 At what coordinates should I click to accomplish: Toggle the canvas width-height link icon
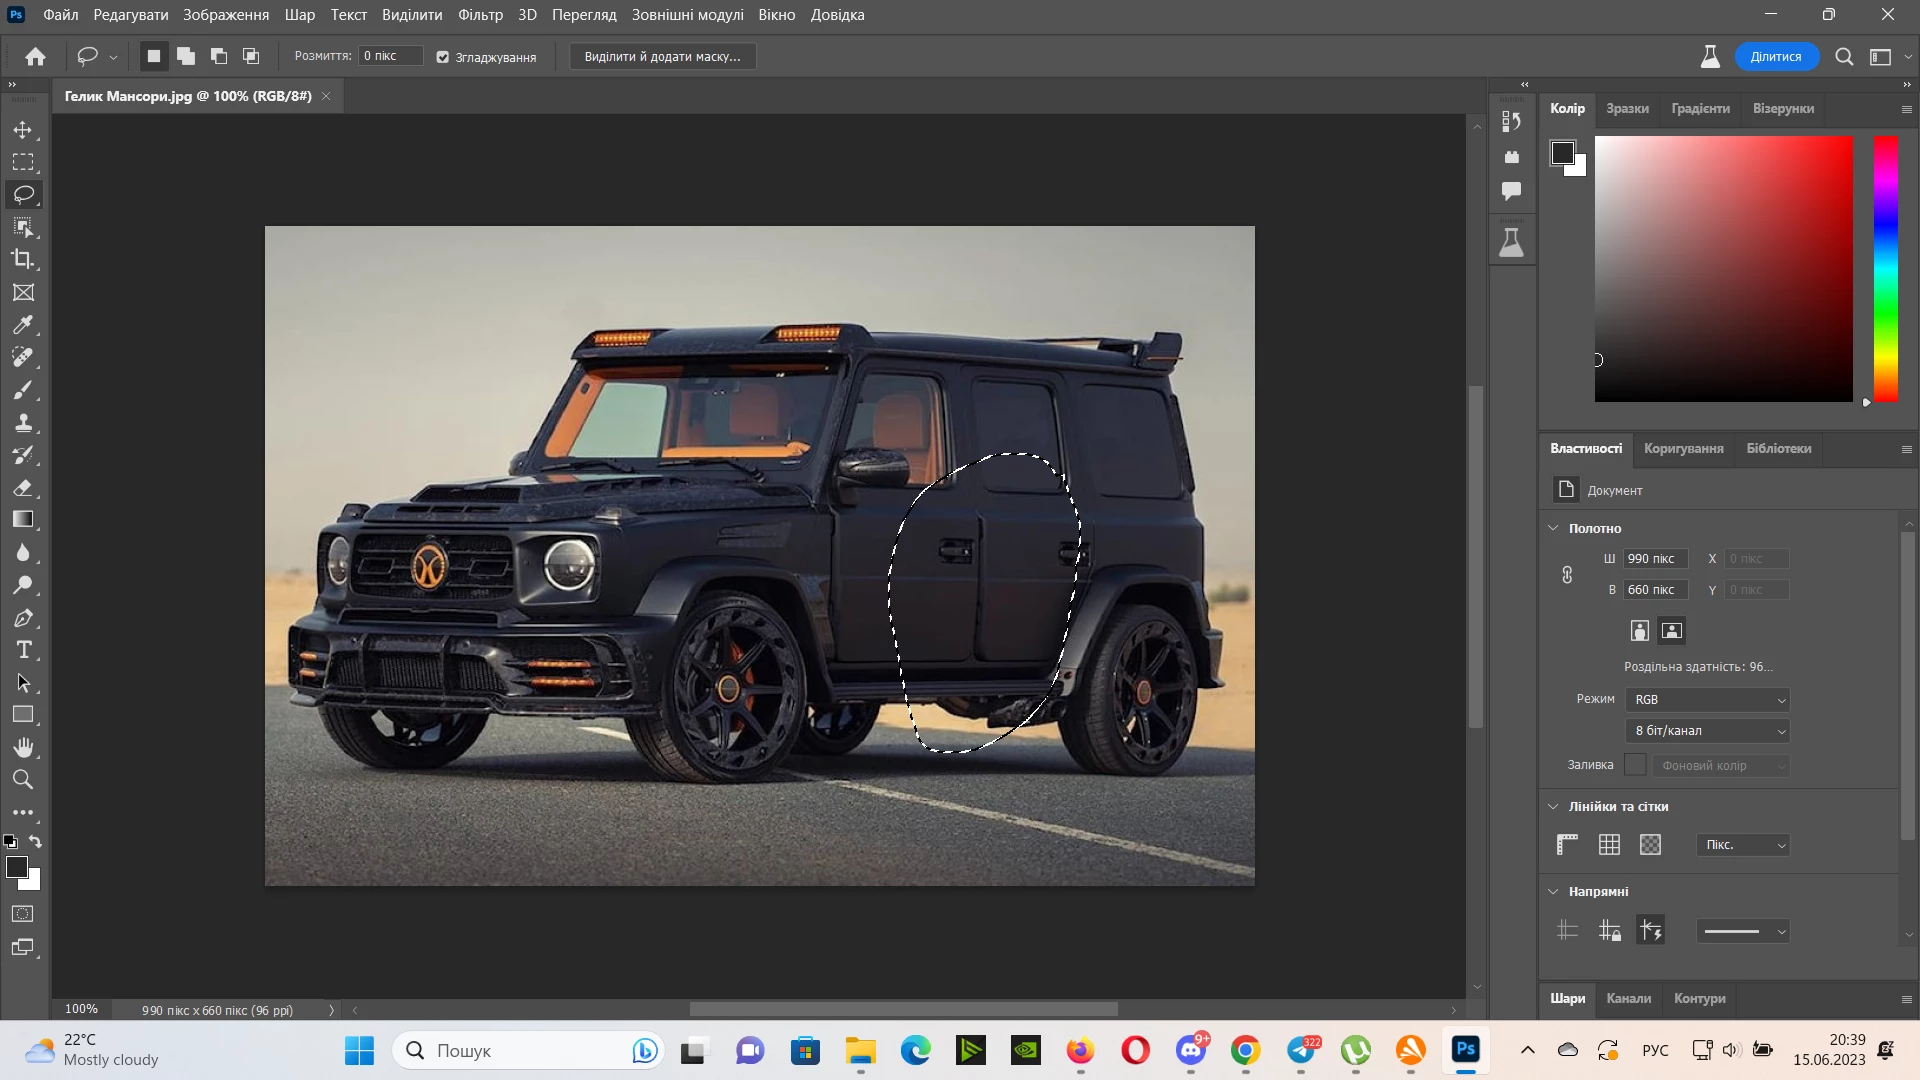click(1567, 575)
